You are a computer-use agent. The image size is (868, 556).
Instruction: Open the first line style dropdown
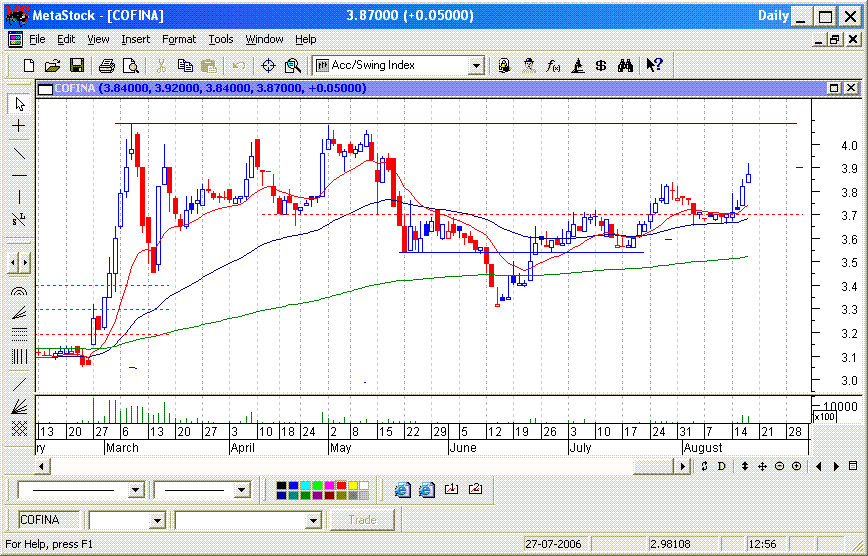135,490
